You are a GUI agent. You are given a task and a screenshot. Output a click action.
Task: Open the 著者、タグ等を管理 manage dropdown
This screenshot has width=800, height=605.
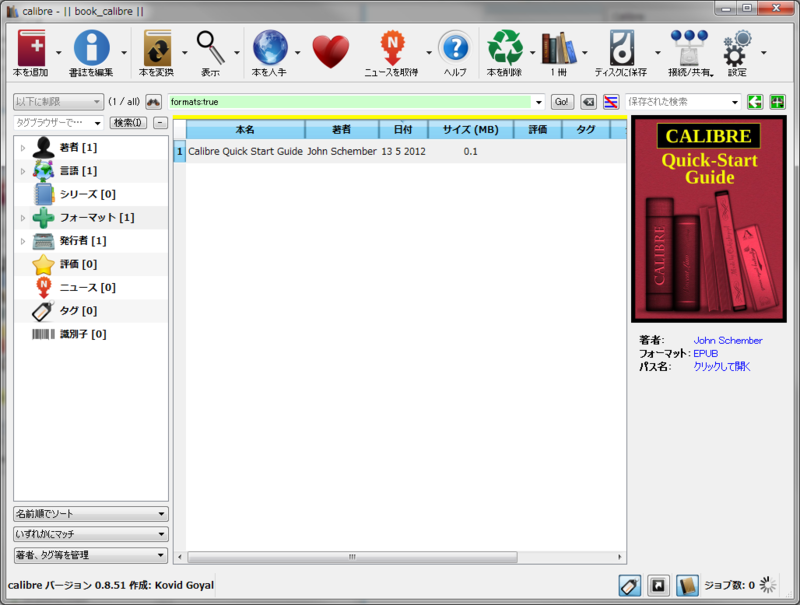coord(91,555)
